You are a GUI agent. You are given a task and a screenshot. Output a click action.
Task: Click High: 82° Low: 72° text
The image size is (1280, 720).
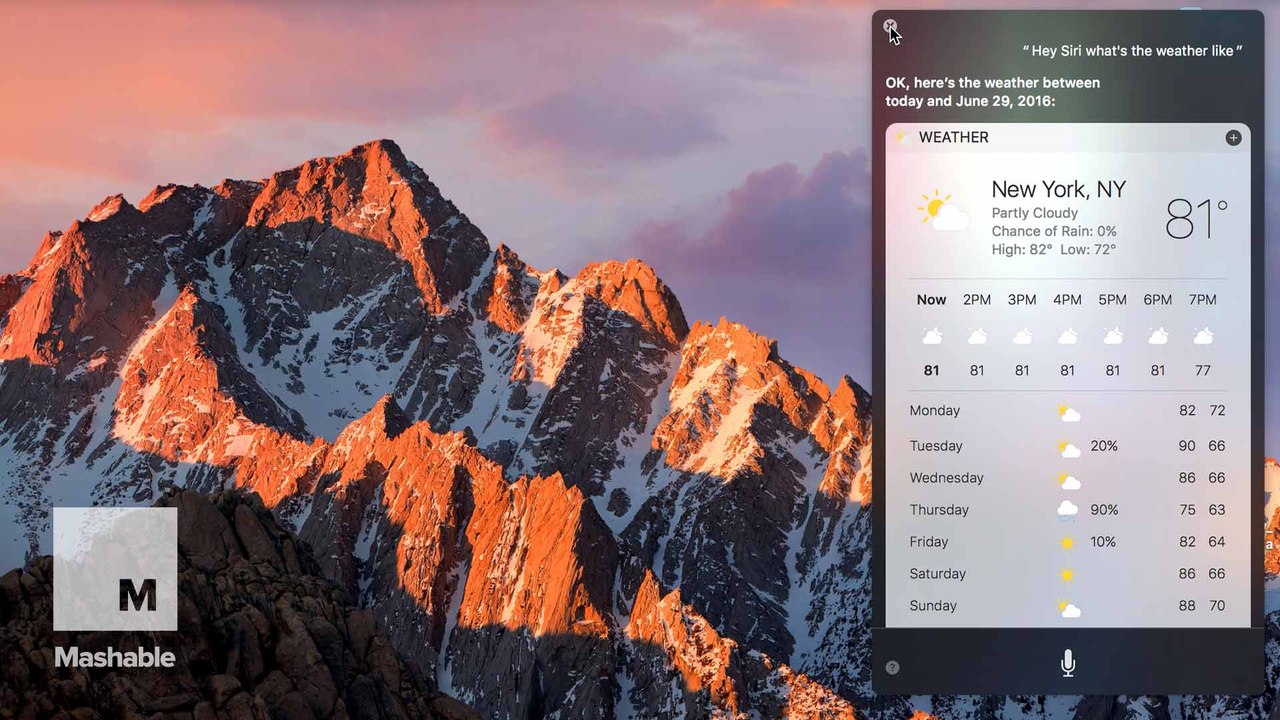1053,249
